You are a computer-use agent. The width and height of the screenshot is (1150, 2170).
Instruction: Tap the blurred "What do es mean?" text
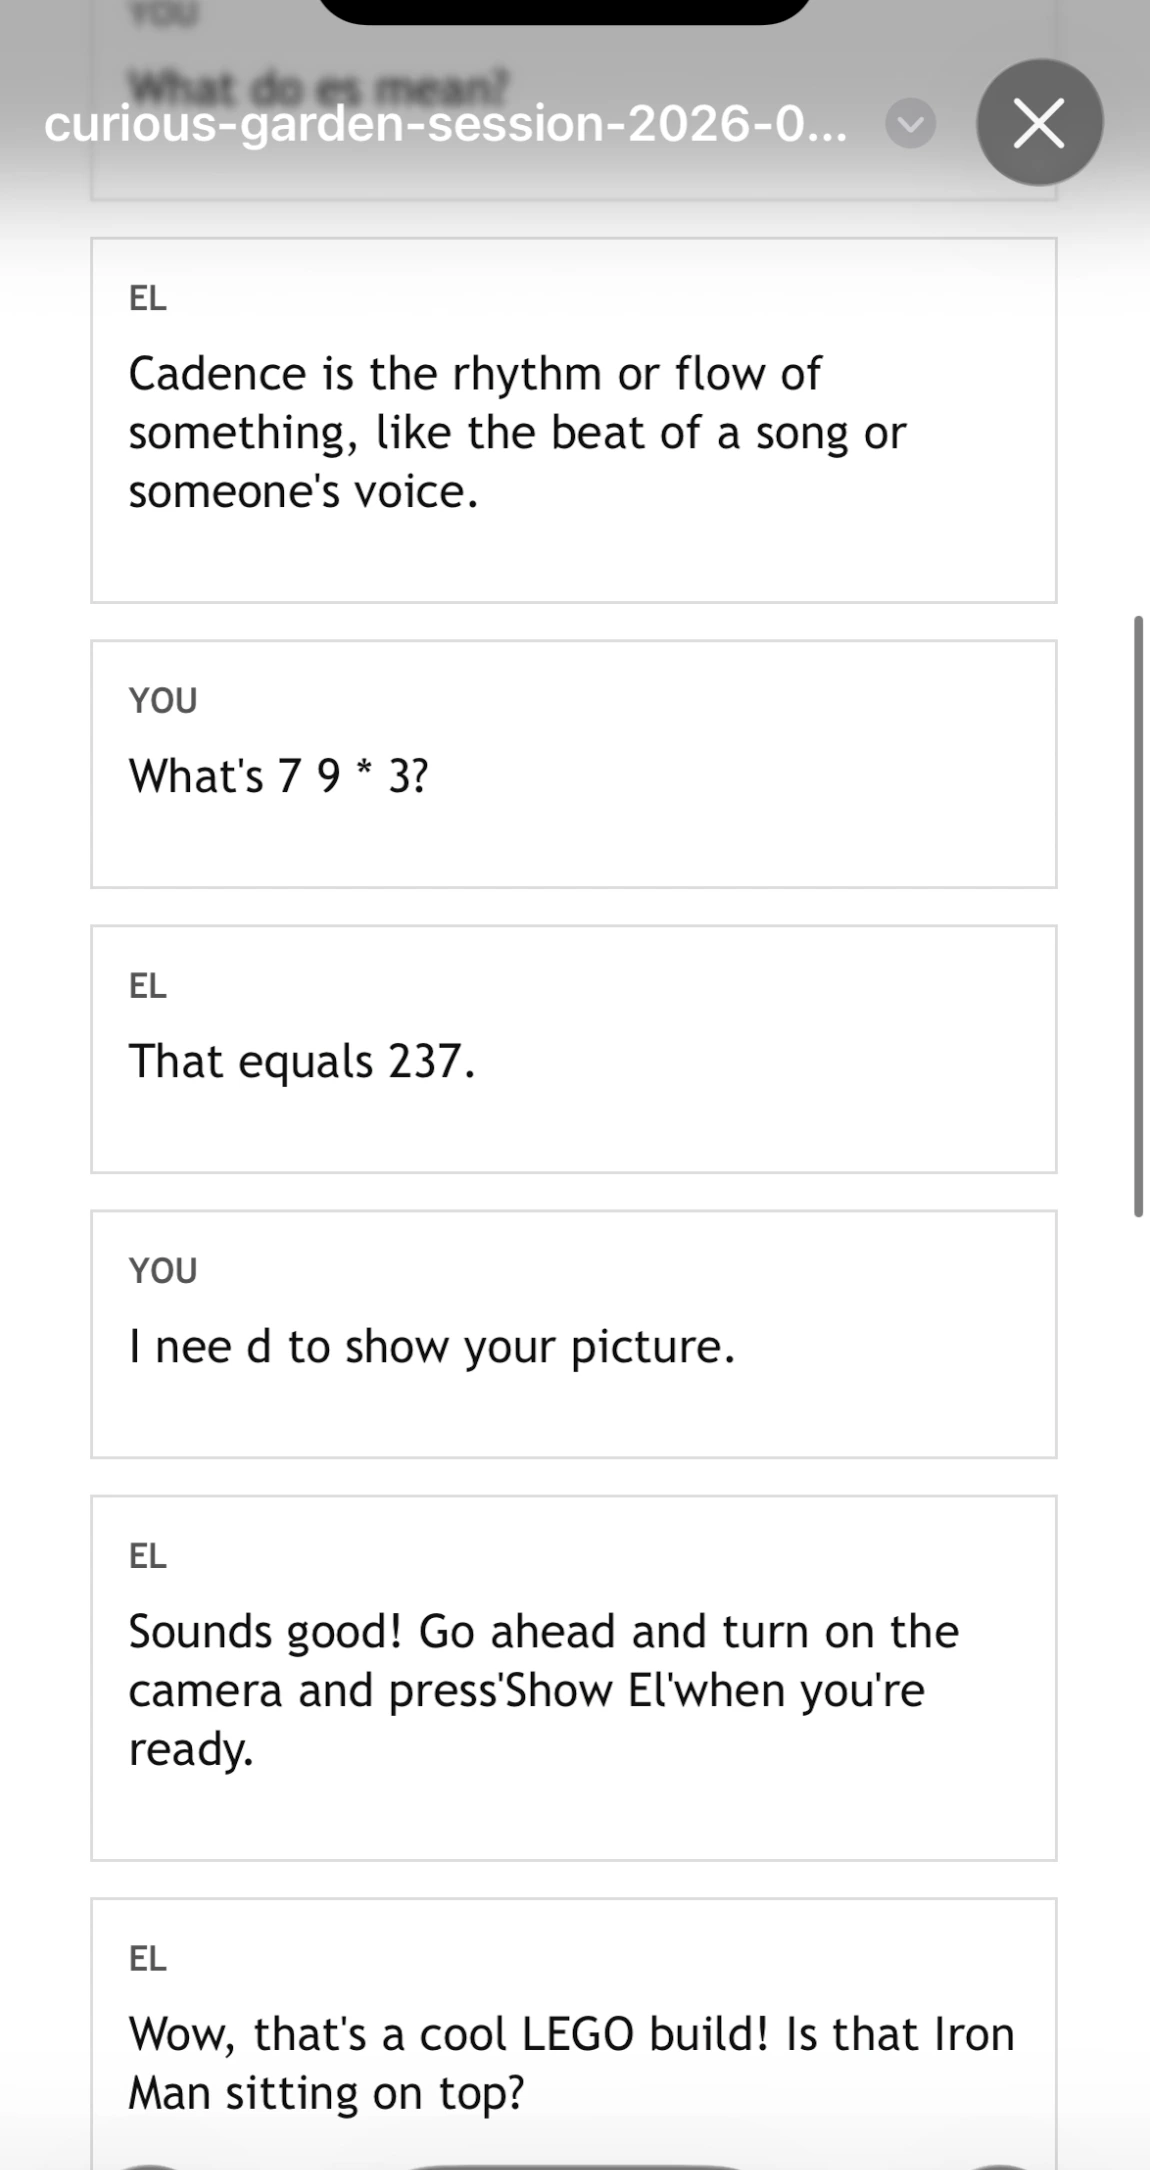320,86
